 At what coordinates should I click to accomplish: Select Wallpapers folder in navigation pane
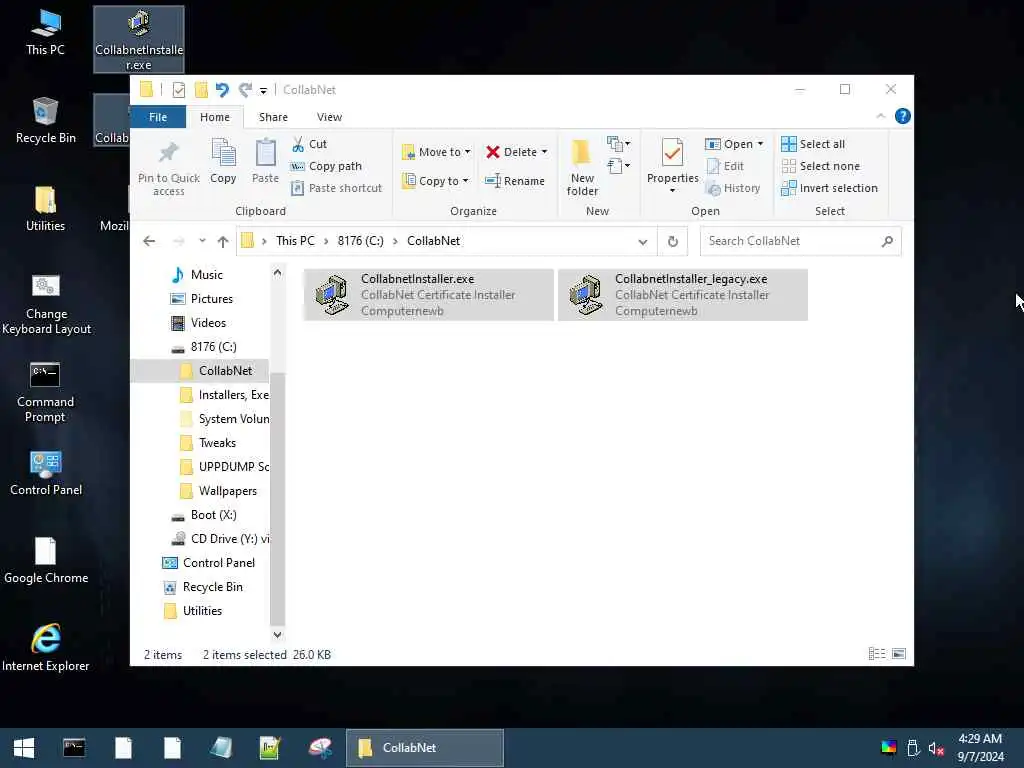219,491
